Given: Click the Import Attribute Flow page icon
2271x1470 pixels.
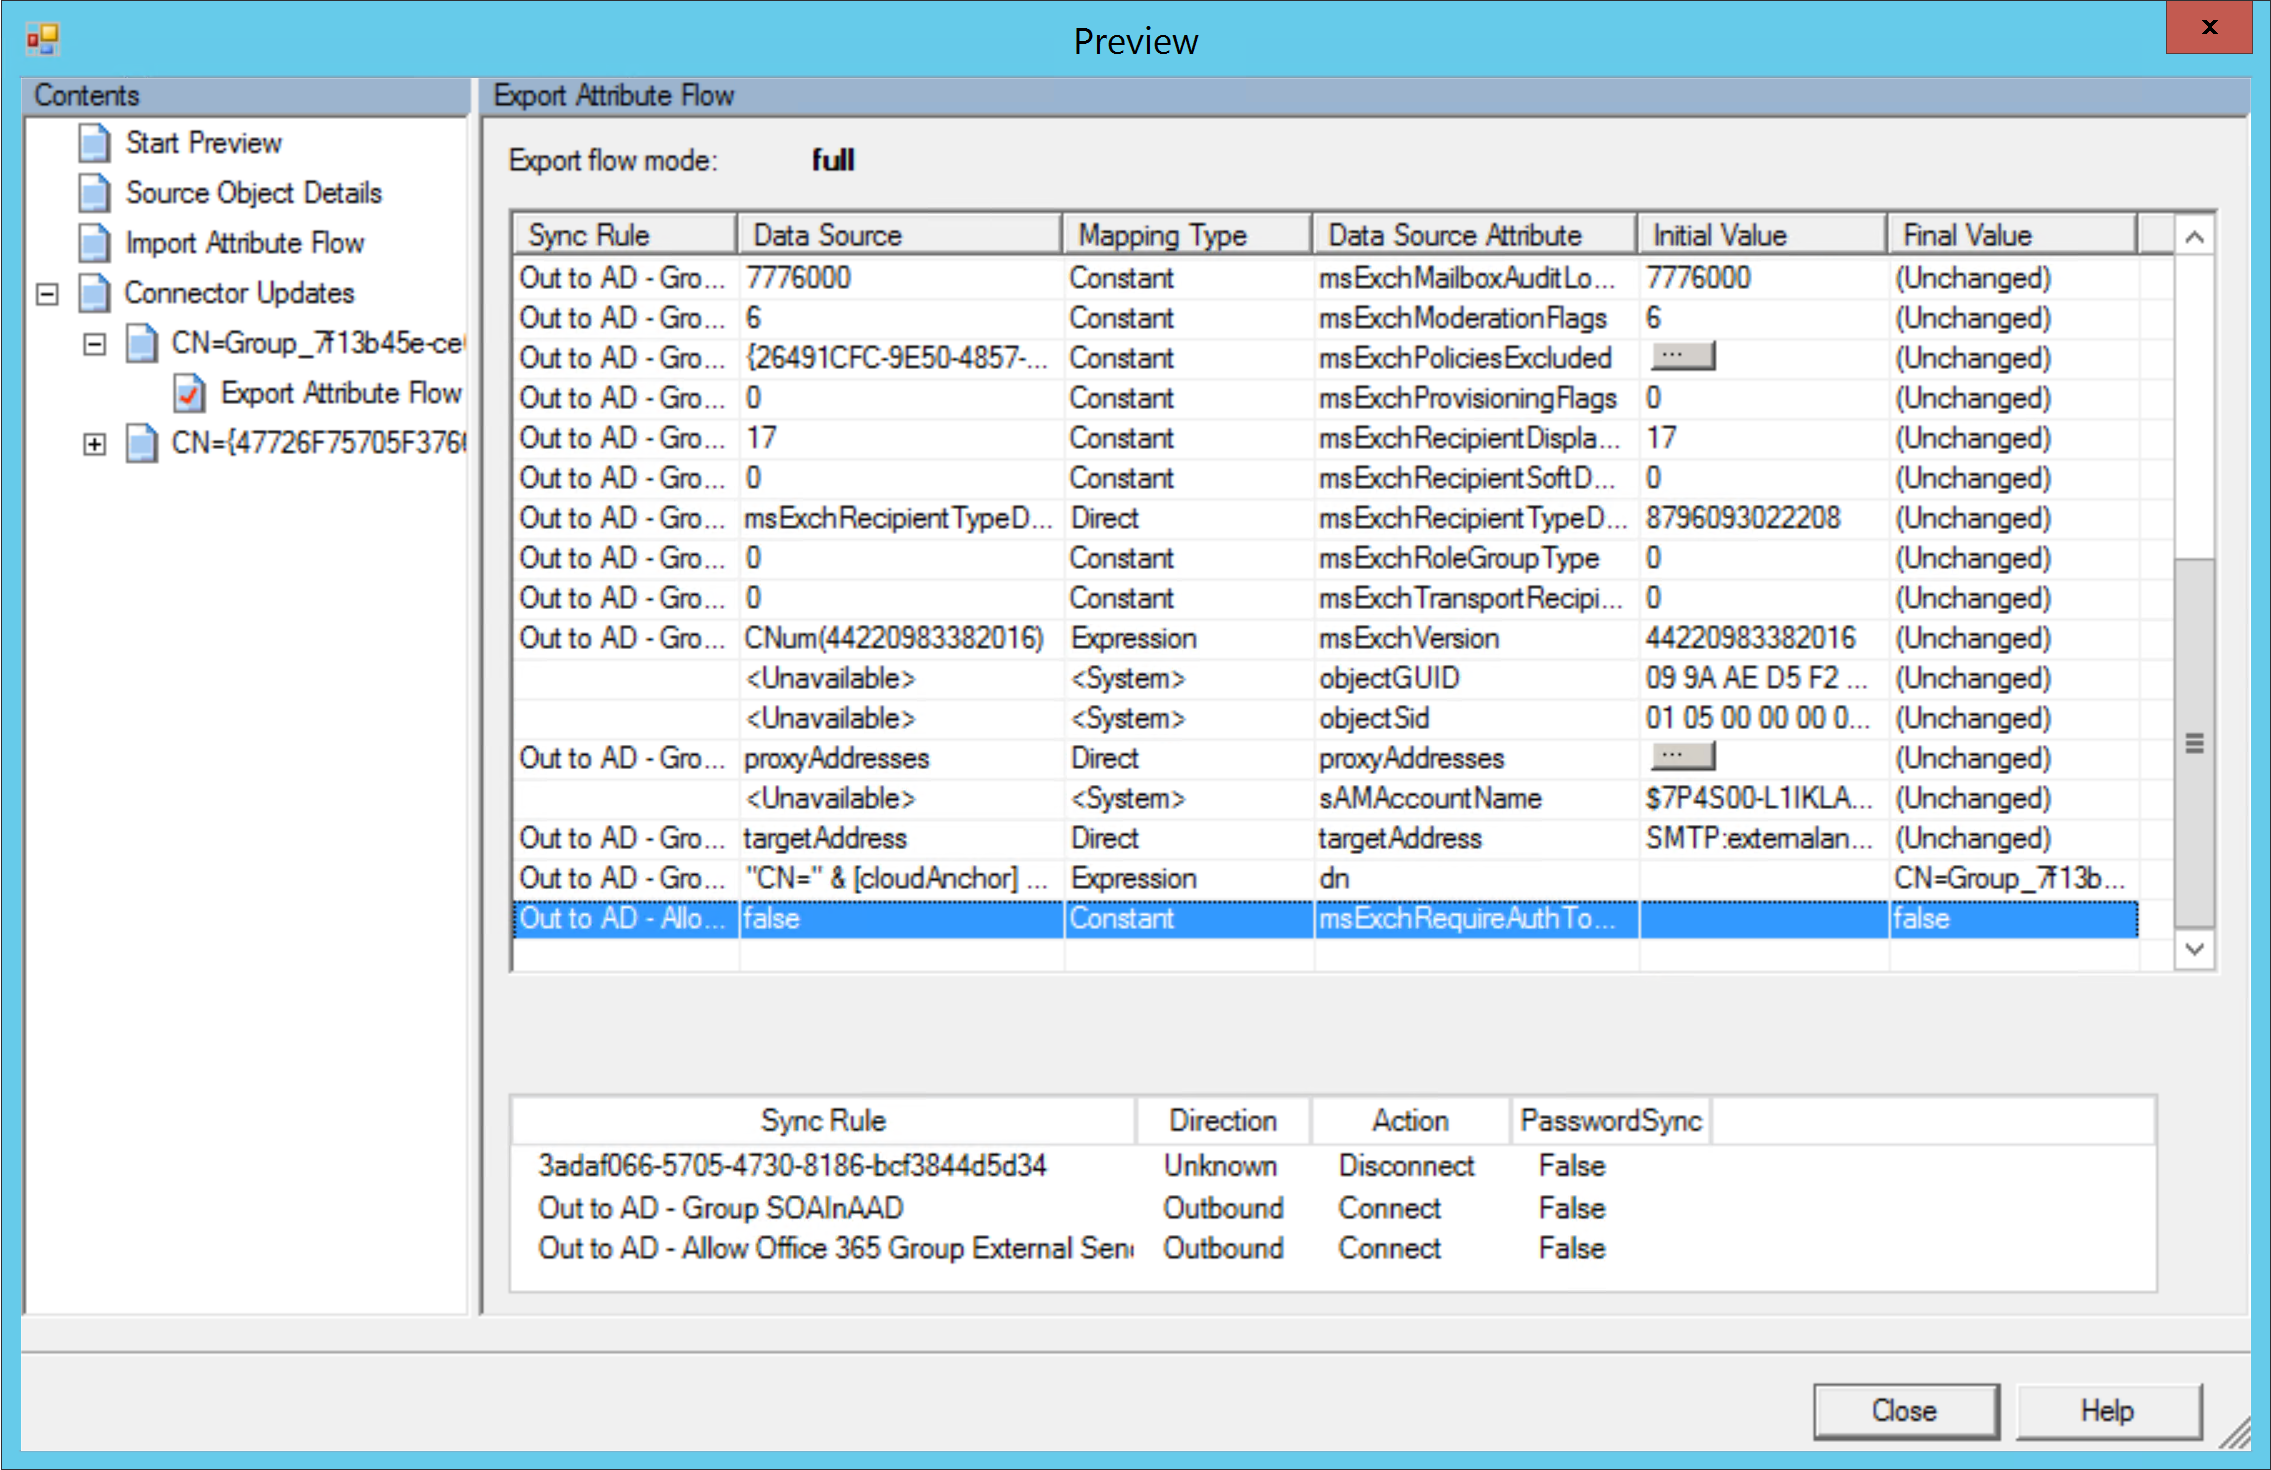Looking at the screenshot, I should pos(94,243).
